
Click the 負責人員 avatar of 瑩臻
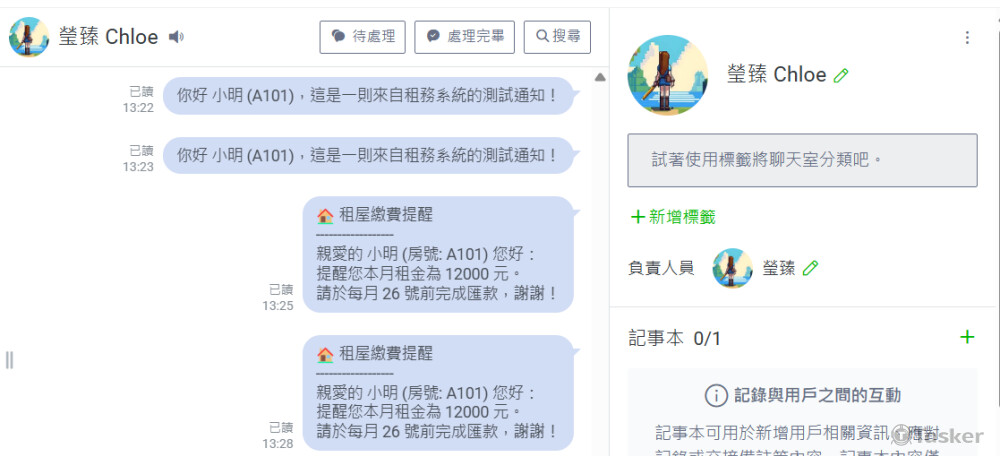coord(733,268)
